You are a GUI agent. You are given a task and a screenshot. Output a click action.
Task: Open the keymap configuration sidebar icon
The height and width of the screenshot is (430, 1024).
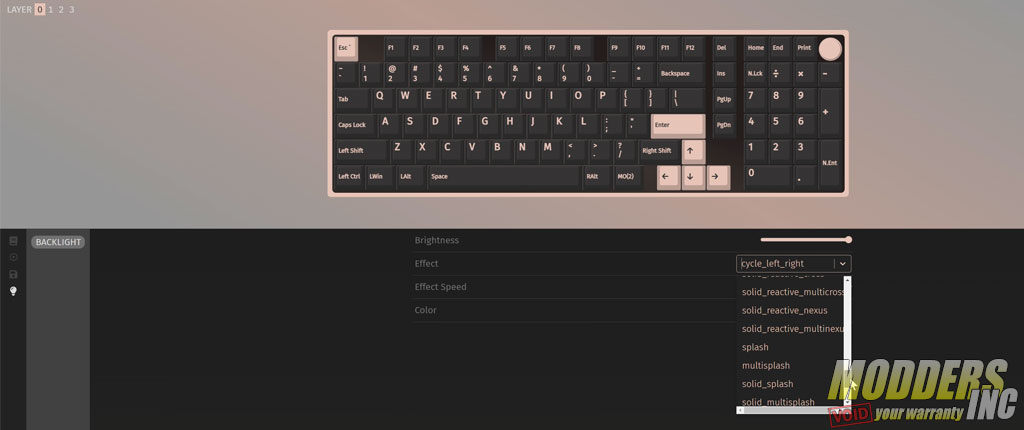coord(14,241)
